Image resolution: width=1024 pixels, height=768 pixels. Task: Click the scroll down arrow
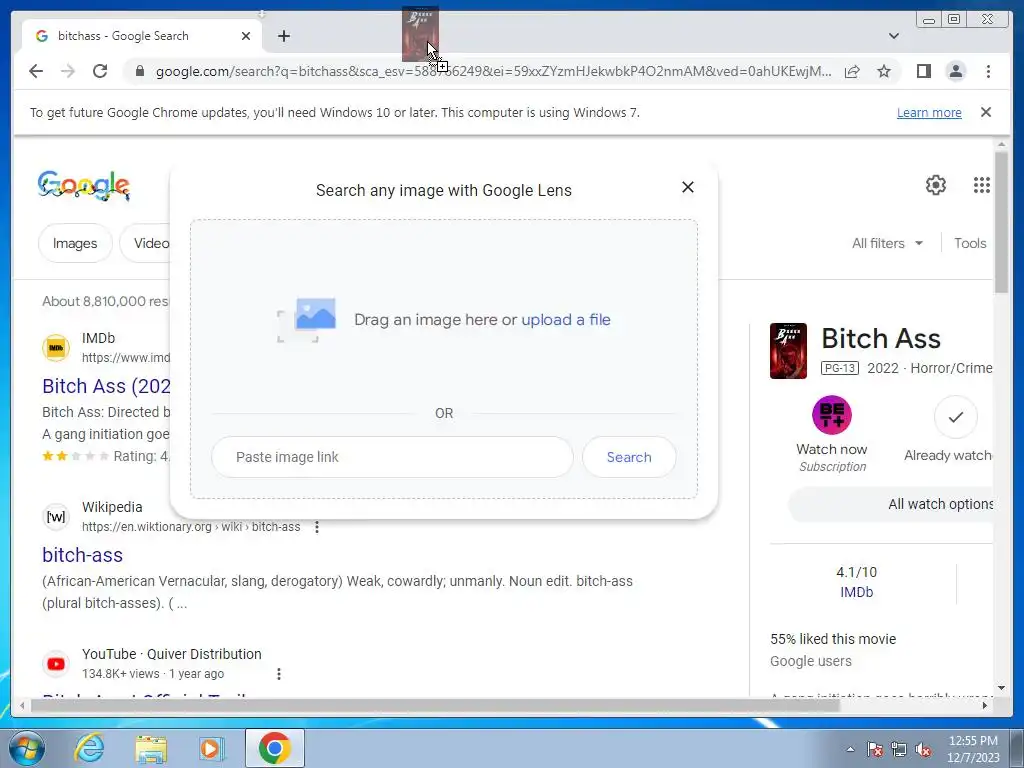coord(1002,688)
